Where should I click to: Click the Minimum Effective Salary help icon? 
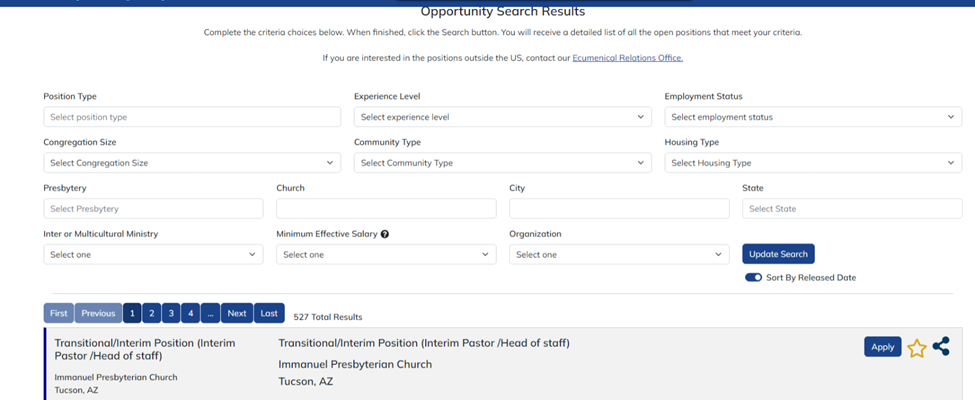pyautogui.click(x=385, y=234)
